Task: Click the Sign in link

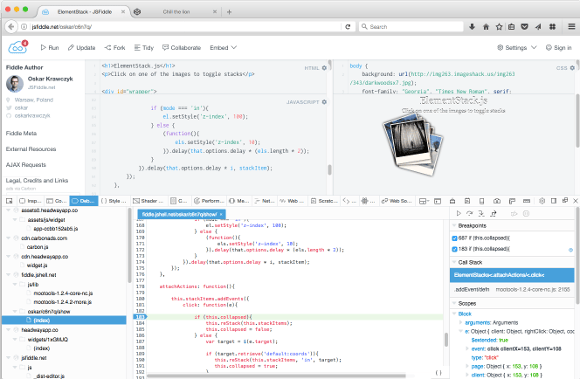Action: click(x=559, y=48)
